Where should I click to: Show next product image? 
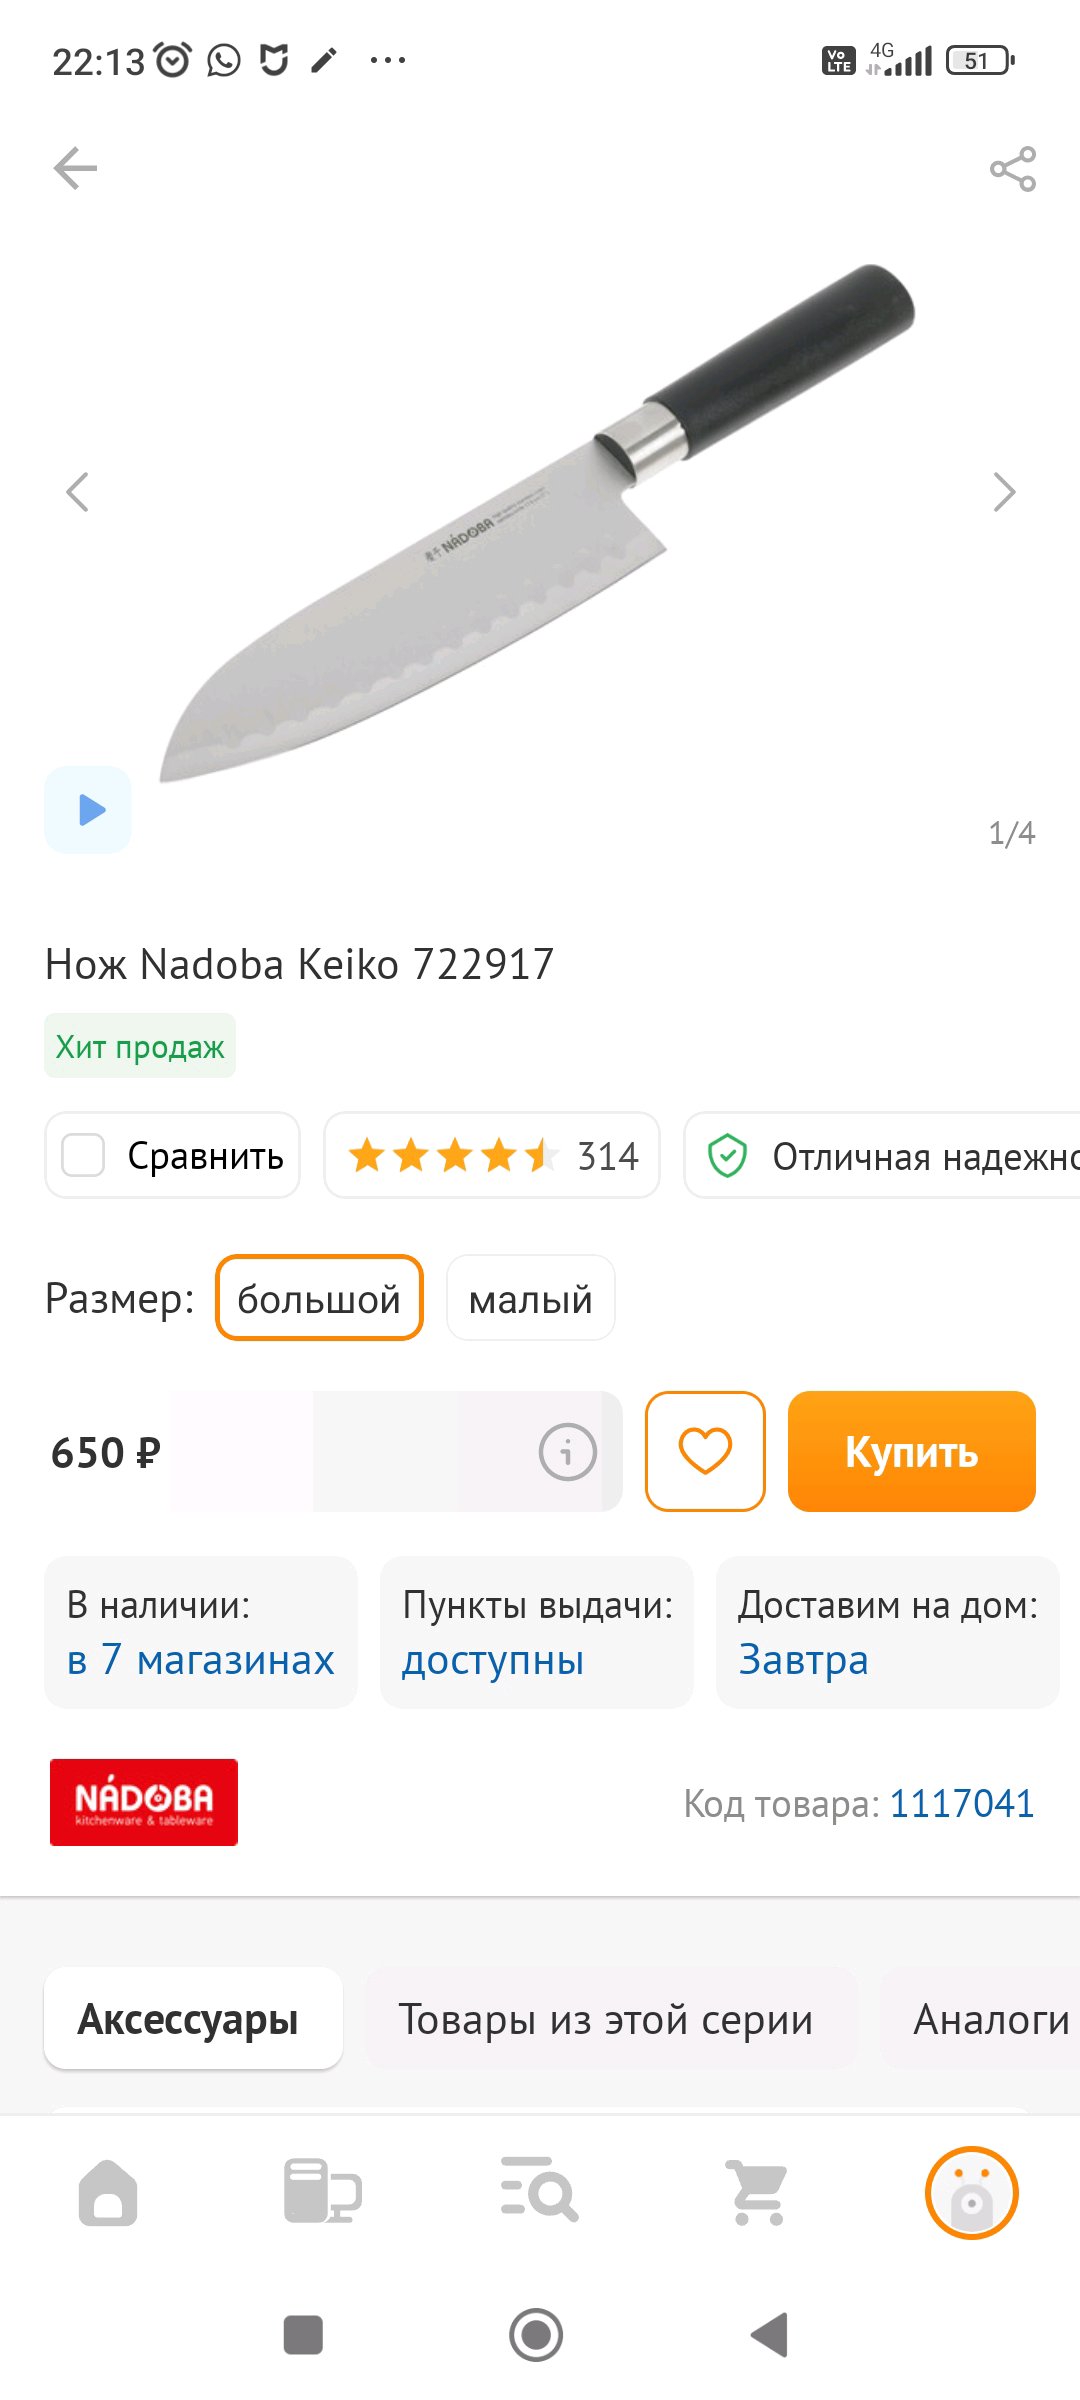pyautogui.click(x=1004, y=492)
